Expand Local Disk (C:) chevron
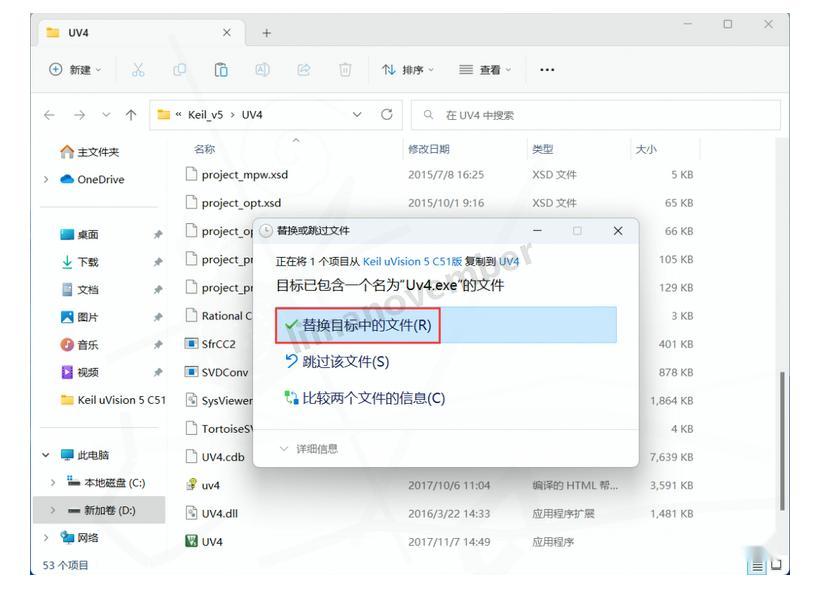The height and width of the screenshot is (589, 820). tap(53, 482)
